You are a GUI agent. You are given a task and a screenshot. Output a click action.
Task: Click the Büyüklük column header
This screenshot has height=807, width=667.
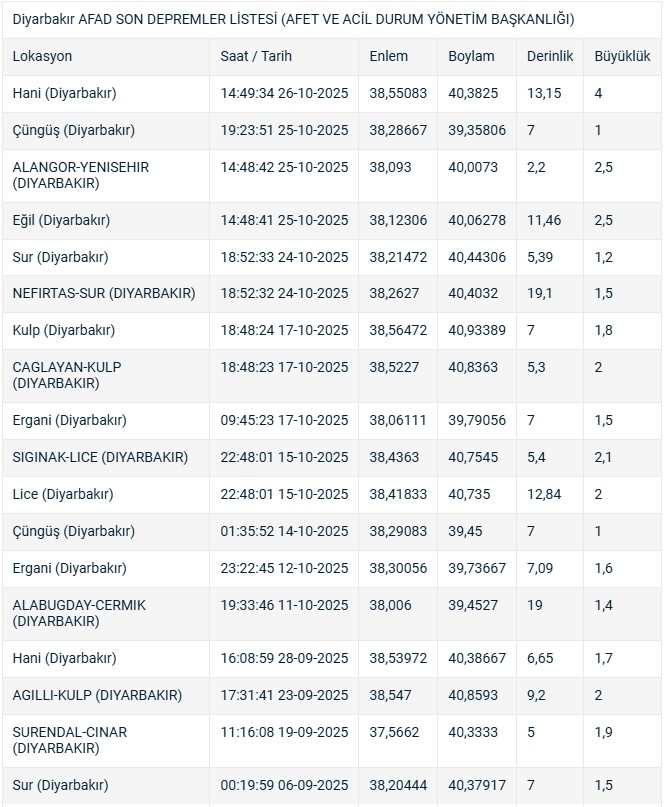point(622,57)
